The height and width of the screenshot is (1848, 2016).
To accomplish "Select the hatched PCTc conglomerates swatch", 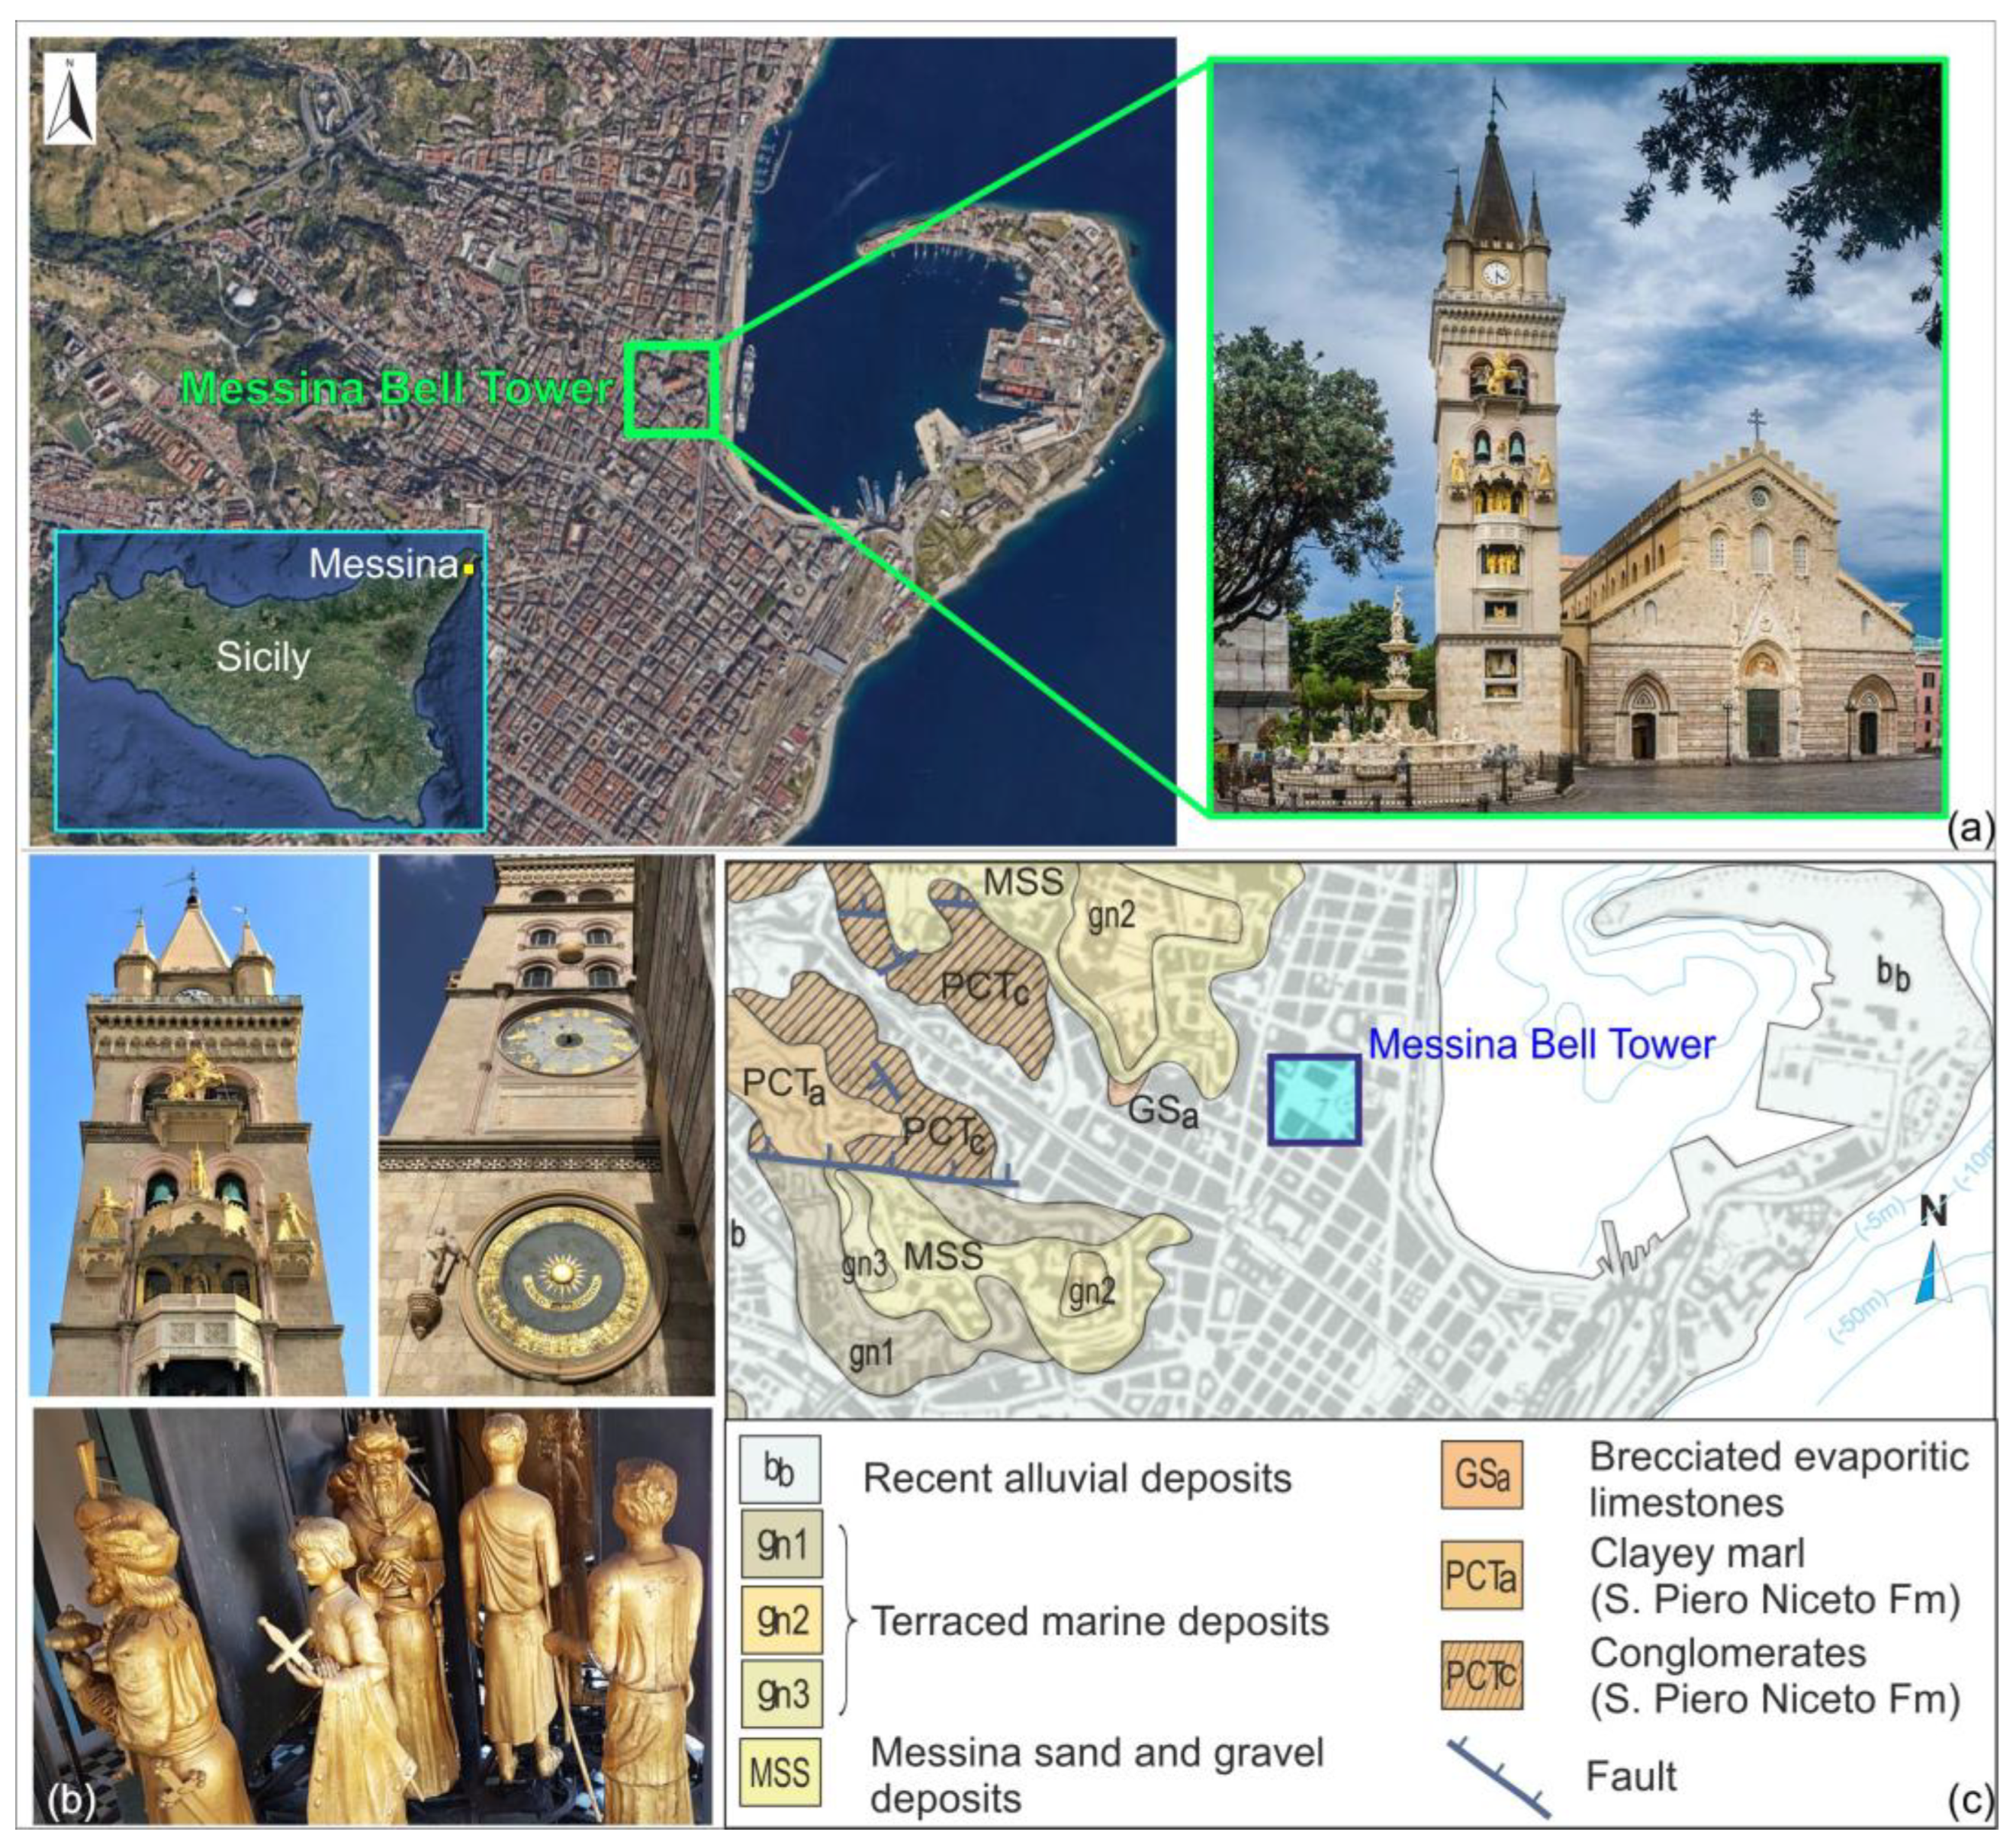I will tap(1481, 1675).
